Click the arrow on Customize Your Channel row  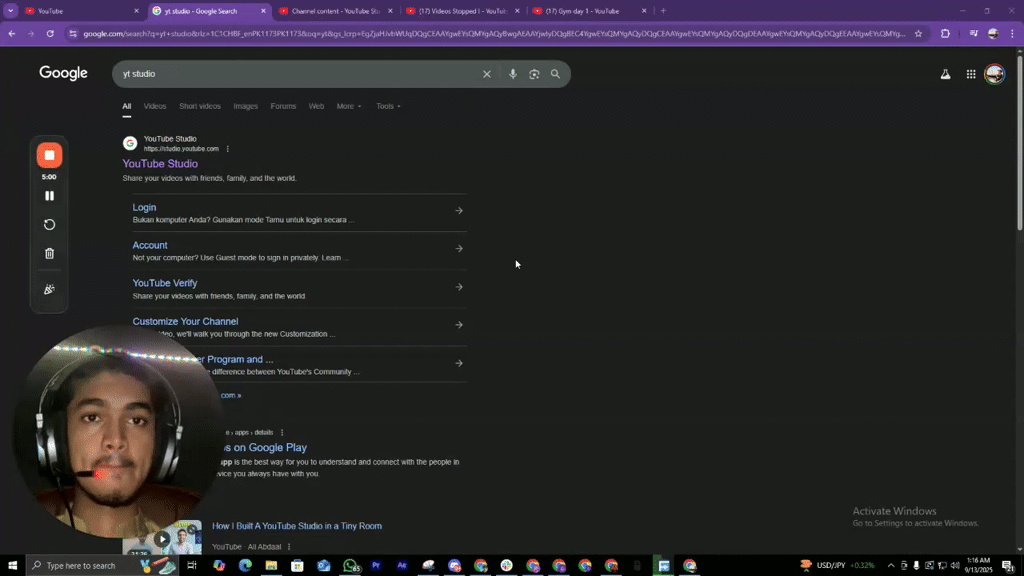[459, 325]
